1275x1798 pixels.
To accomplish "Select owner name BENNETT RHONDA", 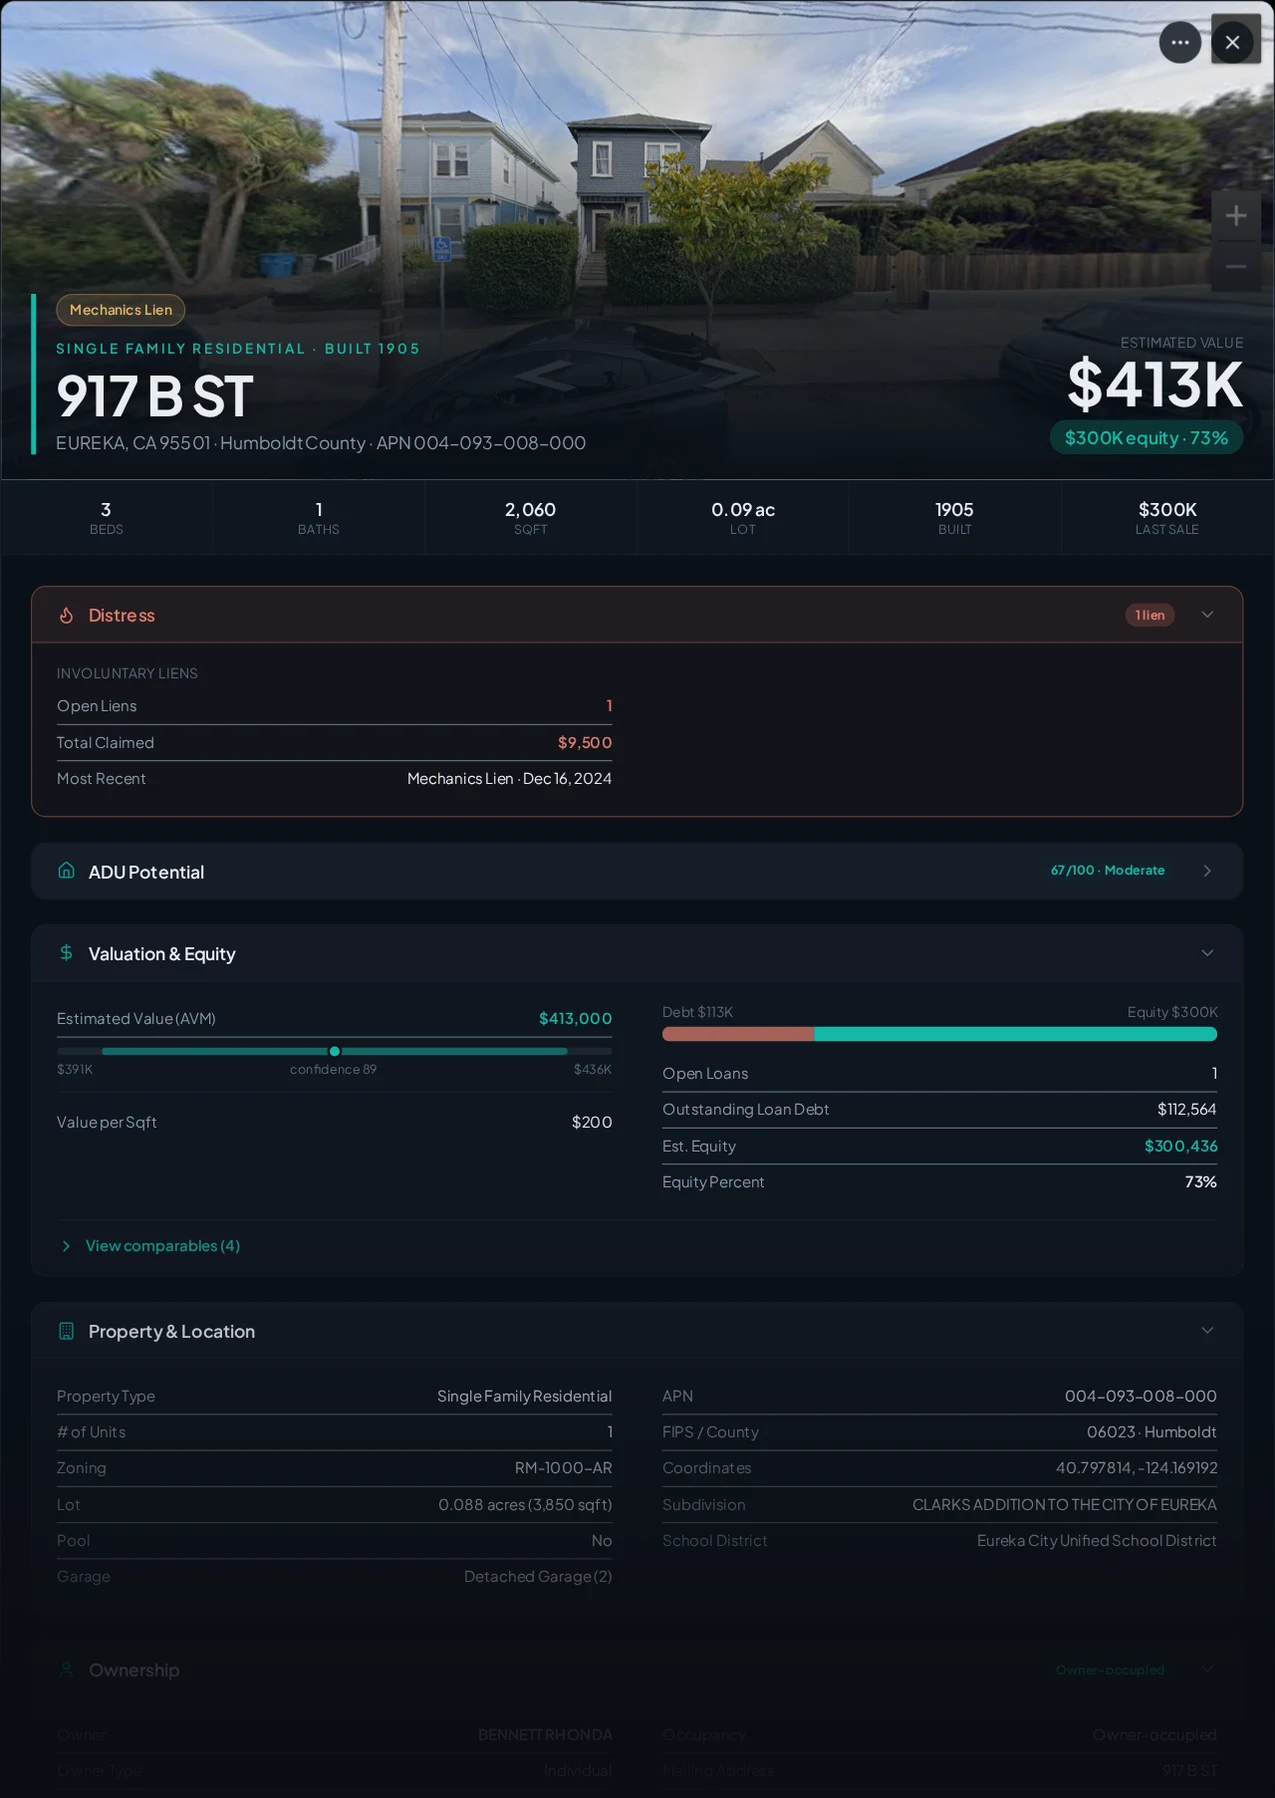I will [545, 1734].
